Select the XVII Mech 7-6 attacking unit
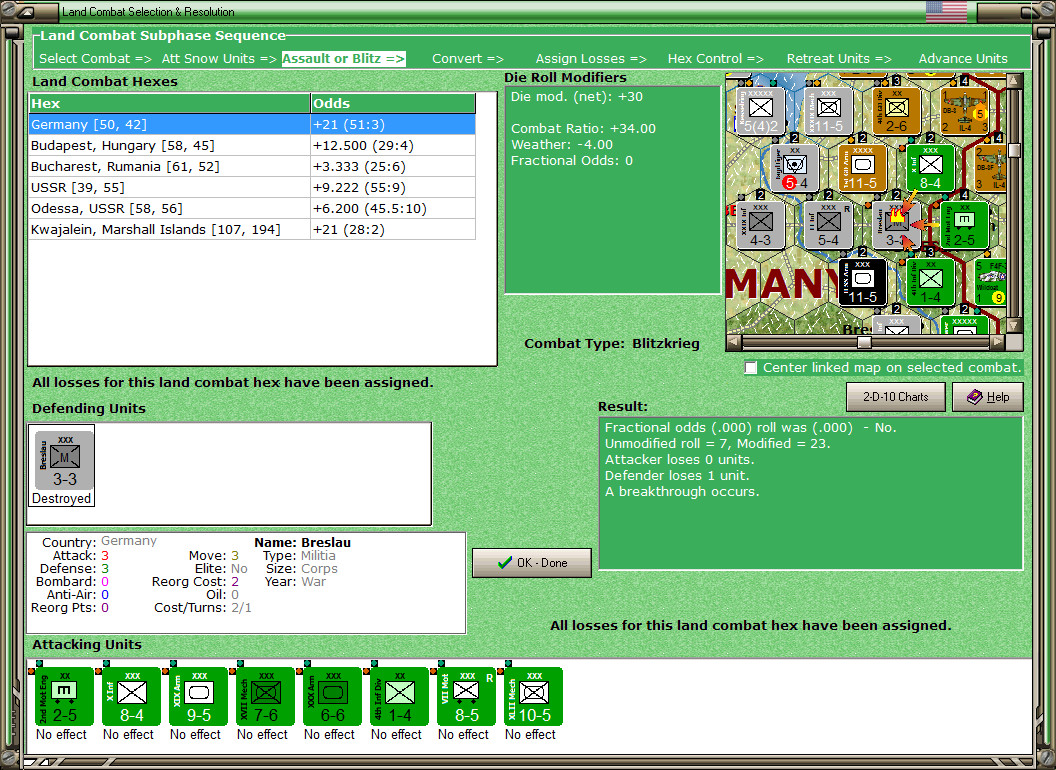This screenshot has width=1056, height=770. pyautogui.click(x=265, y=697)
